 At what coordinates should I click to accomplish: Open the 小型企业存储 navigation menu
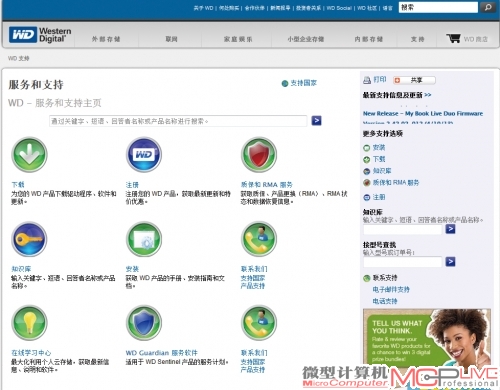click(306, 39)
